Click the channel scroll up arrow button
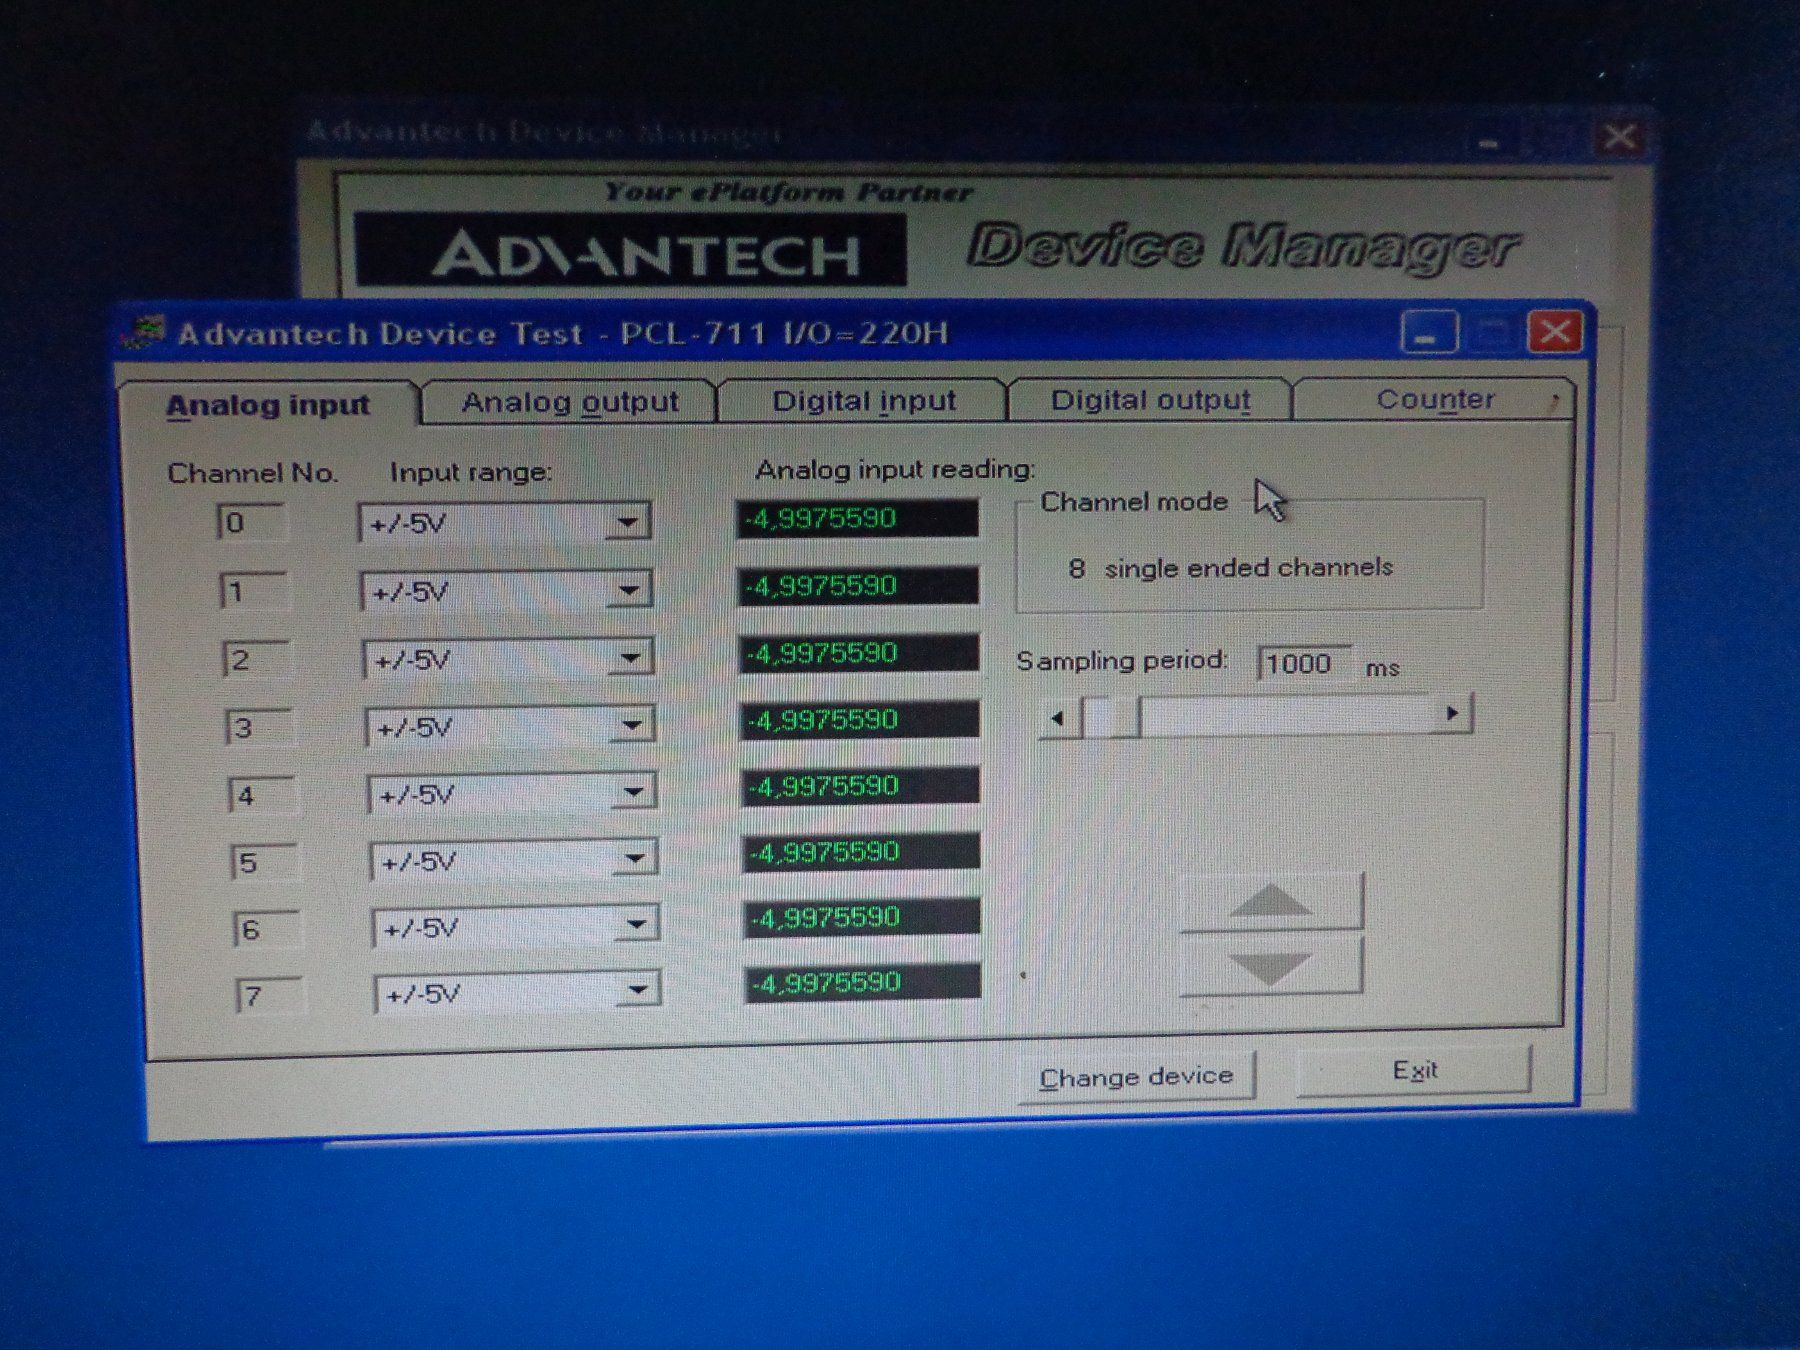 [x=1271, y=901]
